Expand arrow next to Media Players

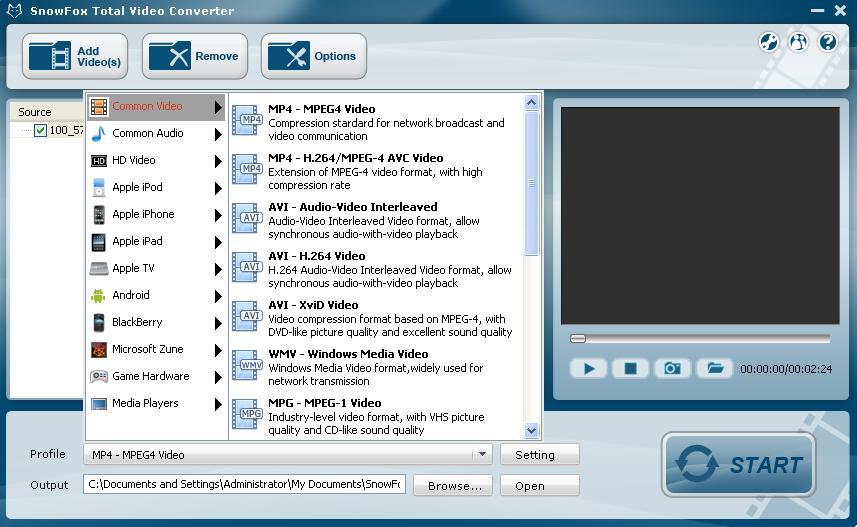click(218, 404)
